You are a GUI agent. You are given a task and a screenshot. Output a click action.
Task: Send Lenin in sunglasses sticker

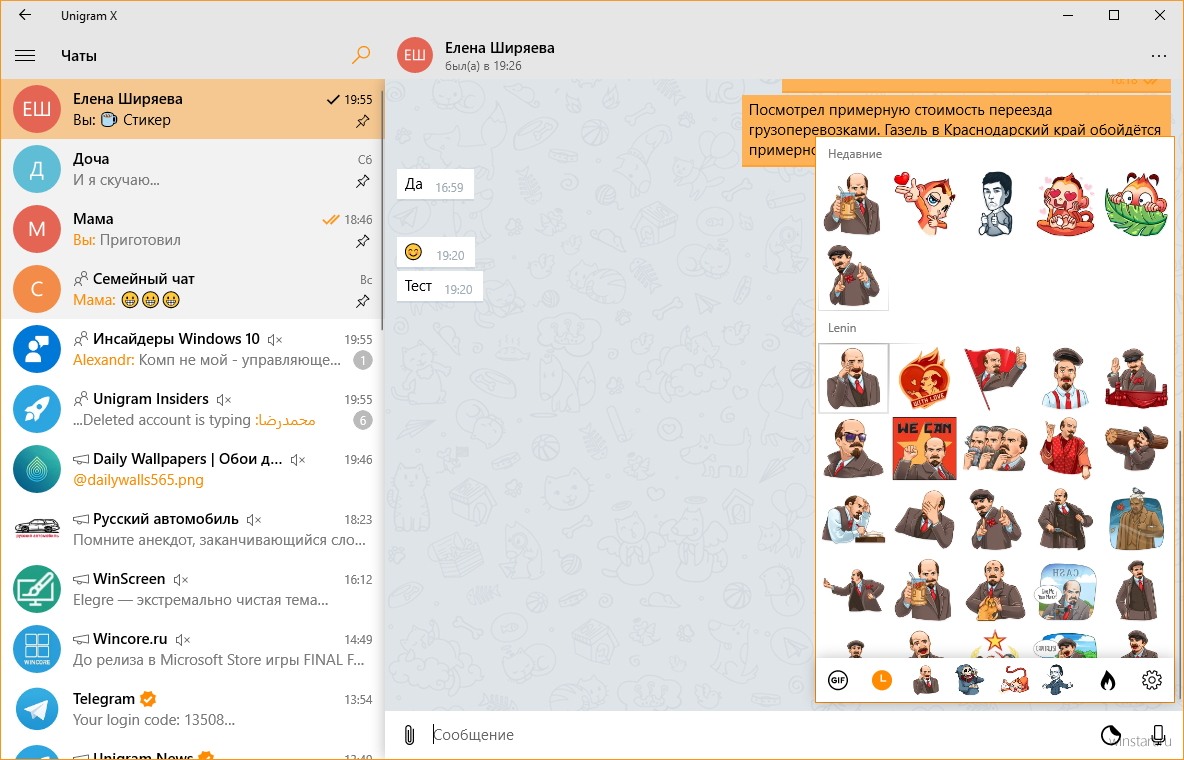pos(853,448)
